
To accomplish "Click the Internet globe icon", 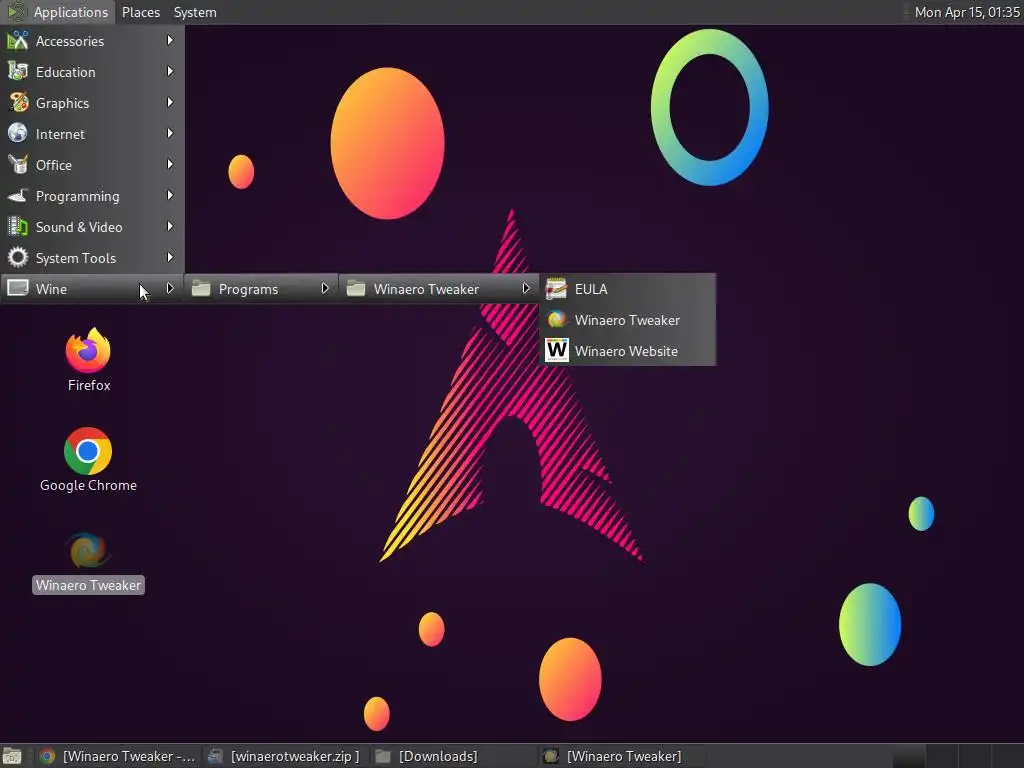I will pyautogui.click(x=18, y=133).
